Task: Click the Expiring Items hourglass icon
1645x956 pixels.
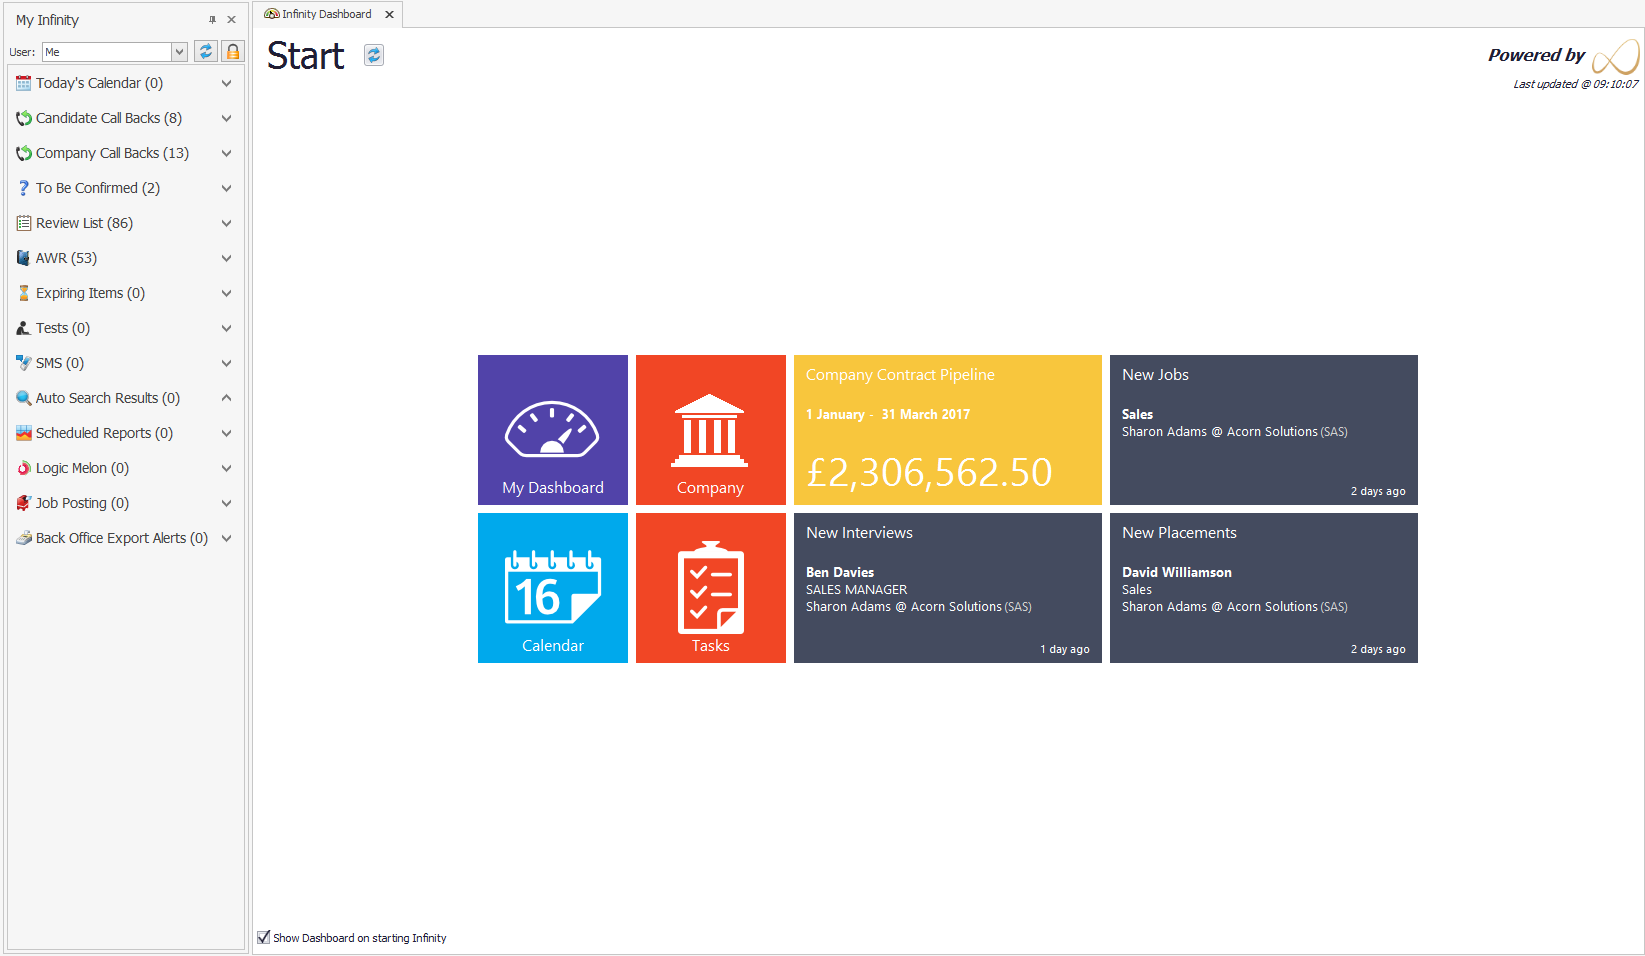Action: click(24, 293)
